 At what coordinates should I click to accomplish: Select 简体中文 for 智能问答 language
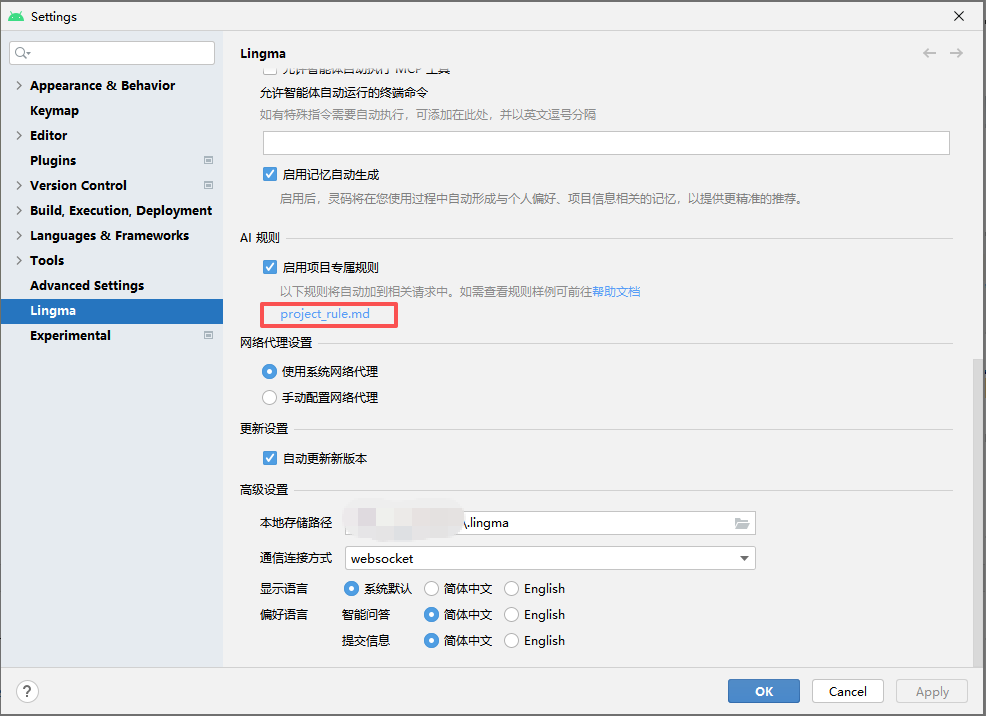point(431,614)
